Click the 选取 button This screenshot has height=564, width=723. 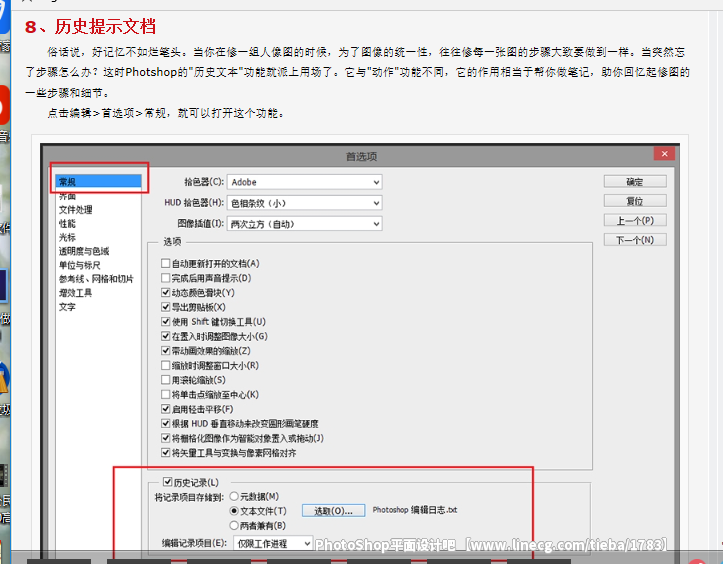[333, 511]
